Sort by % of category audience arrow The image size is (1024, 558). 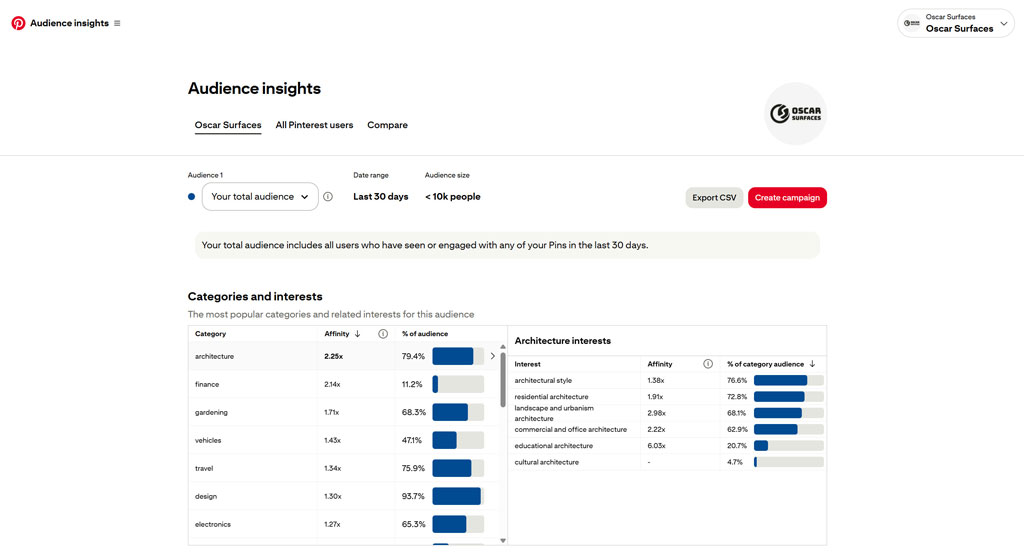coord(812,364)
